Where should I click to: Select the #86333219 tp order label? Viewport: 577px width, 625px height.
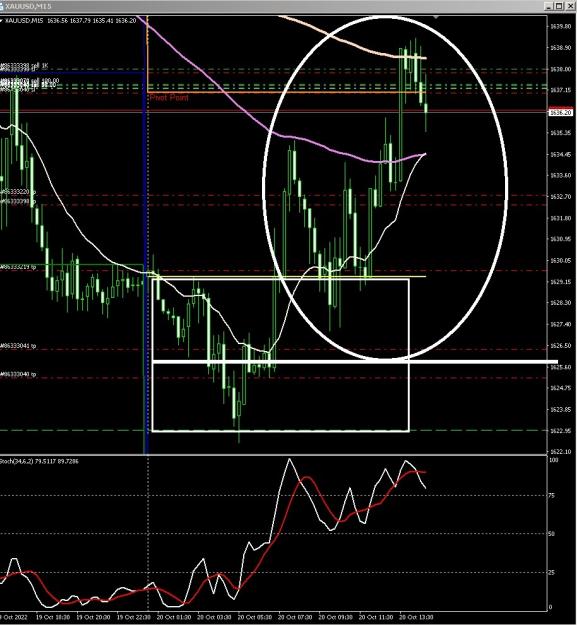click(x=18, y=267)
